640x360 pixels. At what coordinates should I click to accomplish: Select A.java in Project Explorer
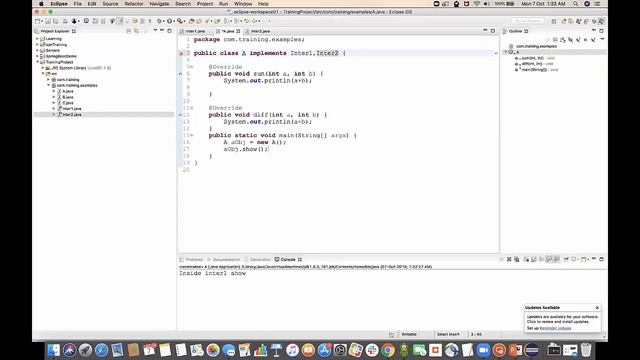(68, 91)
